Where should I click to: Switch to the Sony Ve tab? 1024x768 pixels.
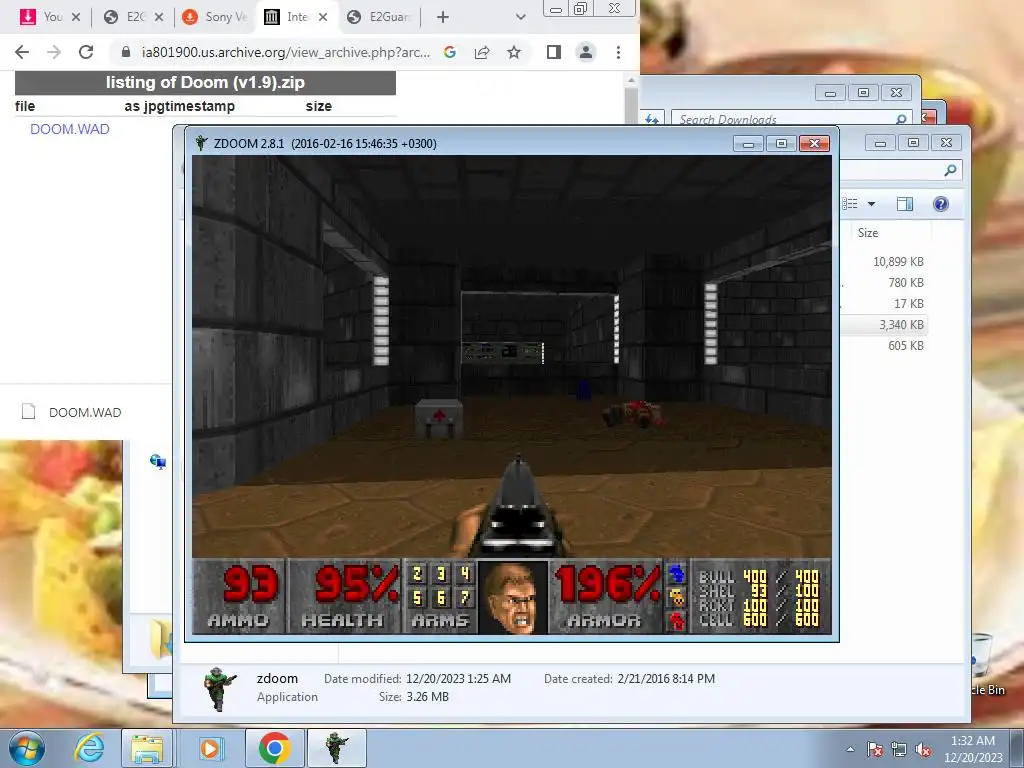216,17
